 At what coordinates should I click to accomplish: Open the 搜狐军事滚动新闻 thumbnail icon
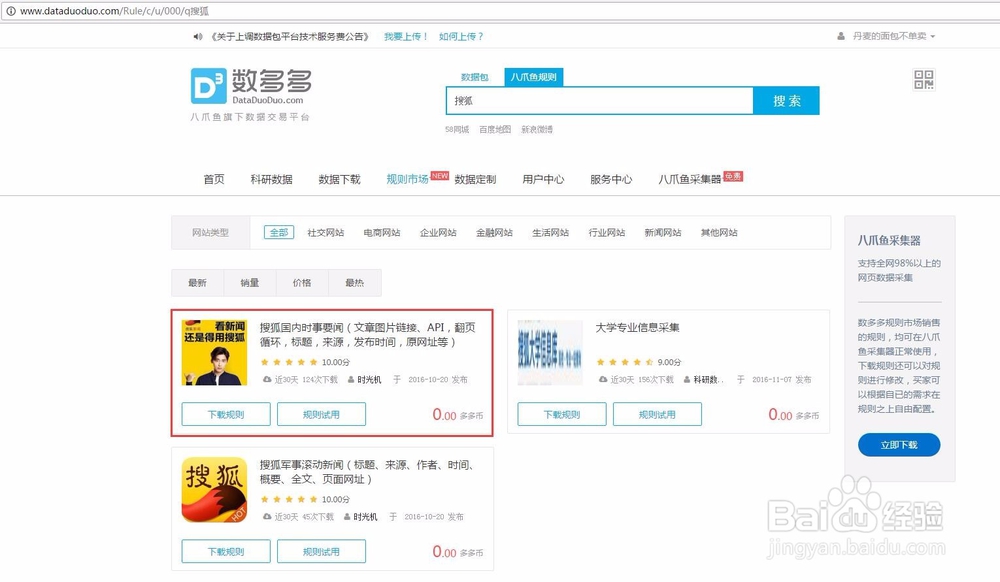point(214,490)
